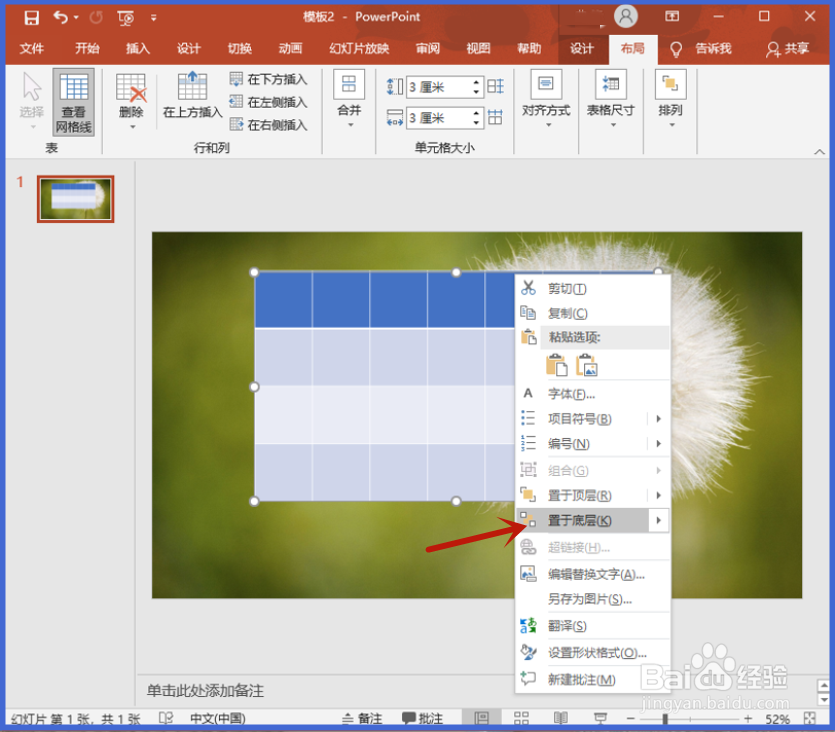Toggle 查看网格线 gridlines button
The width and height of the screenshot is (835, 732).
(x=73, y=102)
